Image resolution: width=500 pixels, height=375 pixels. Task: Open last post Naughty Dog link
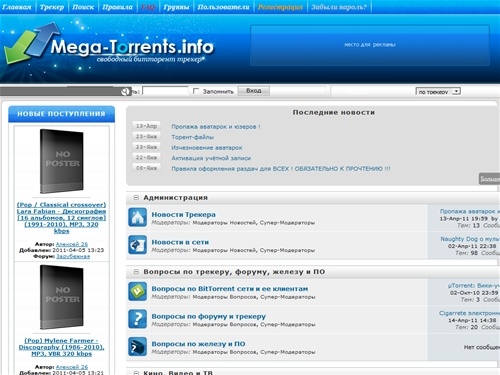click(470, 239)
